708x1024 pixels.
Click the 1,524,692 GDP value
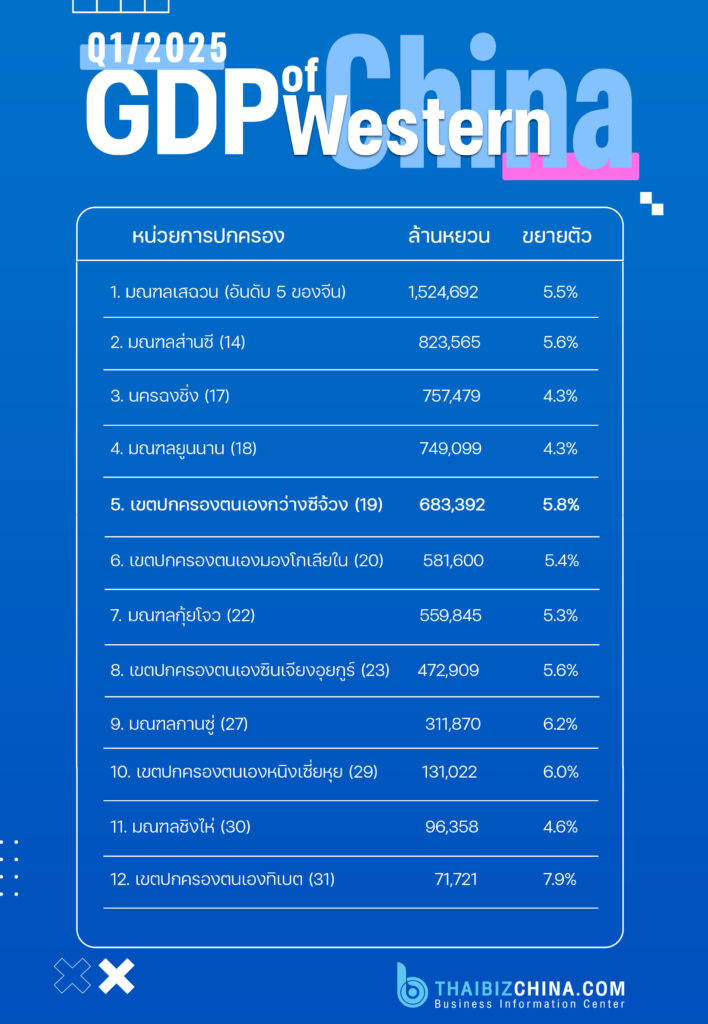point(443,291)
